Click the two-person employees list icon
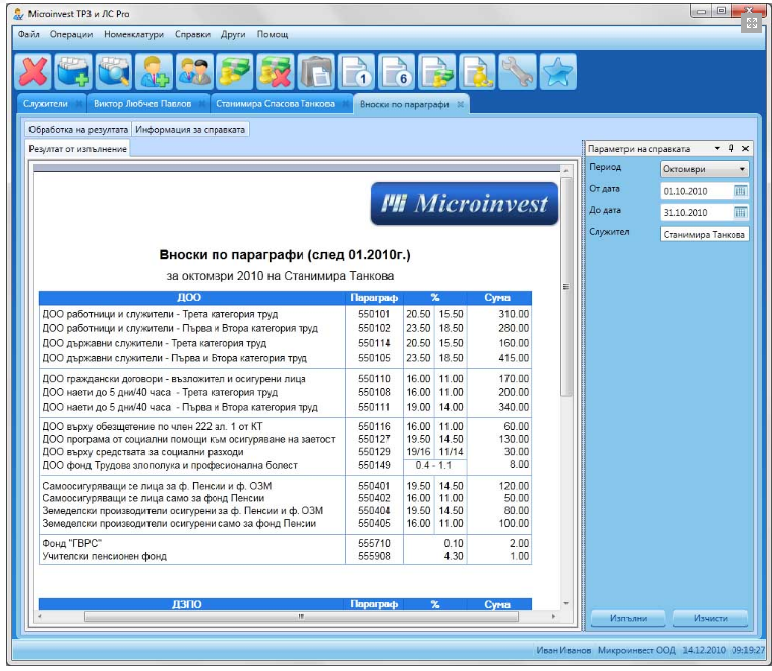Image resolution: width=772 pixels, height=671 pixels. [x=194, y=71]
